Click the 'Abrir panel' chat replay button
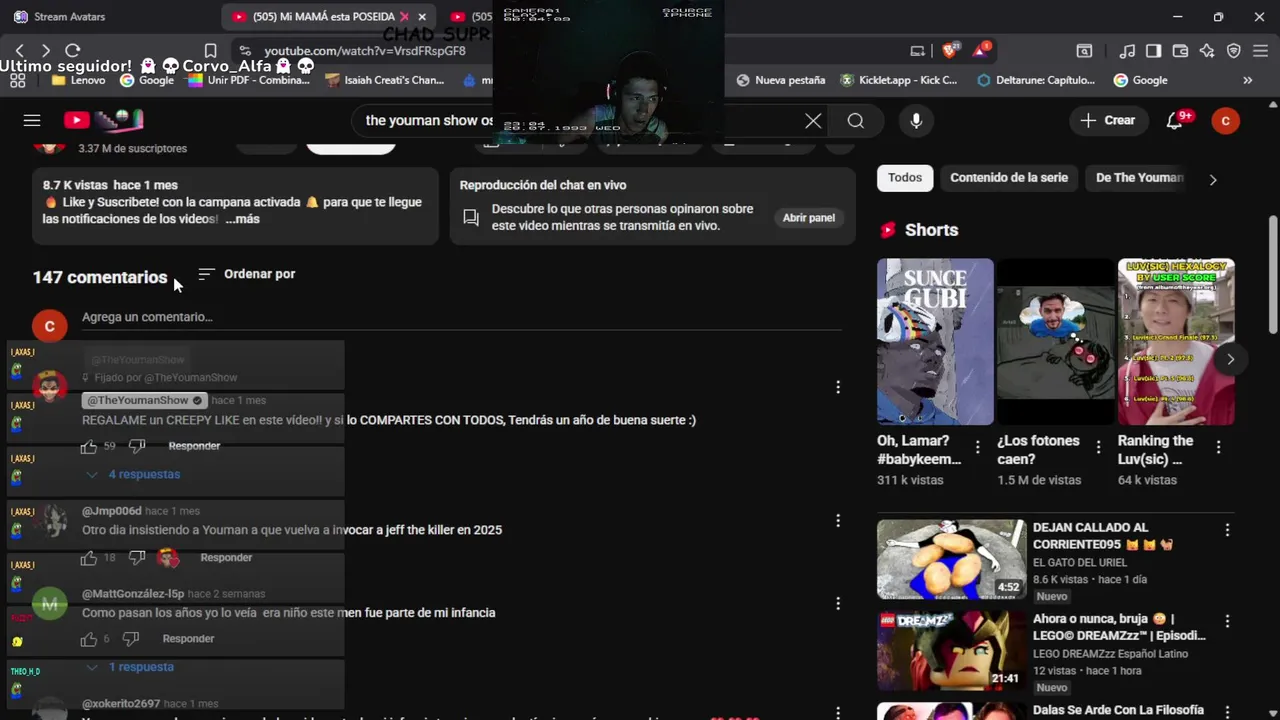 pos(809,218)
